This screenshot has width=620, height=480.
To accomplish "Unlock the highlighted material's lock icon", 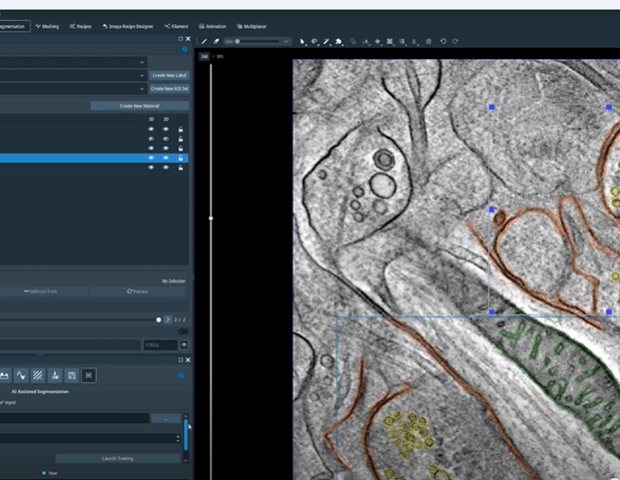I will point(180,158).
